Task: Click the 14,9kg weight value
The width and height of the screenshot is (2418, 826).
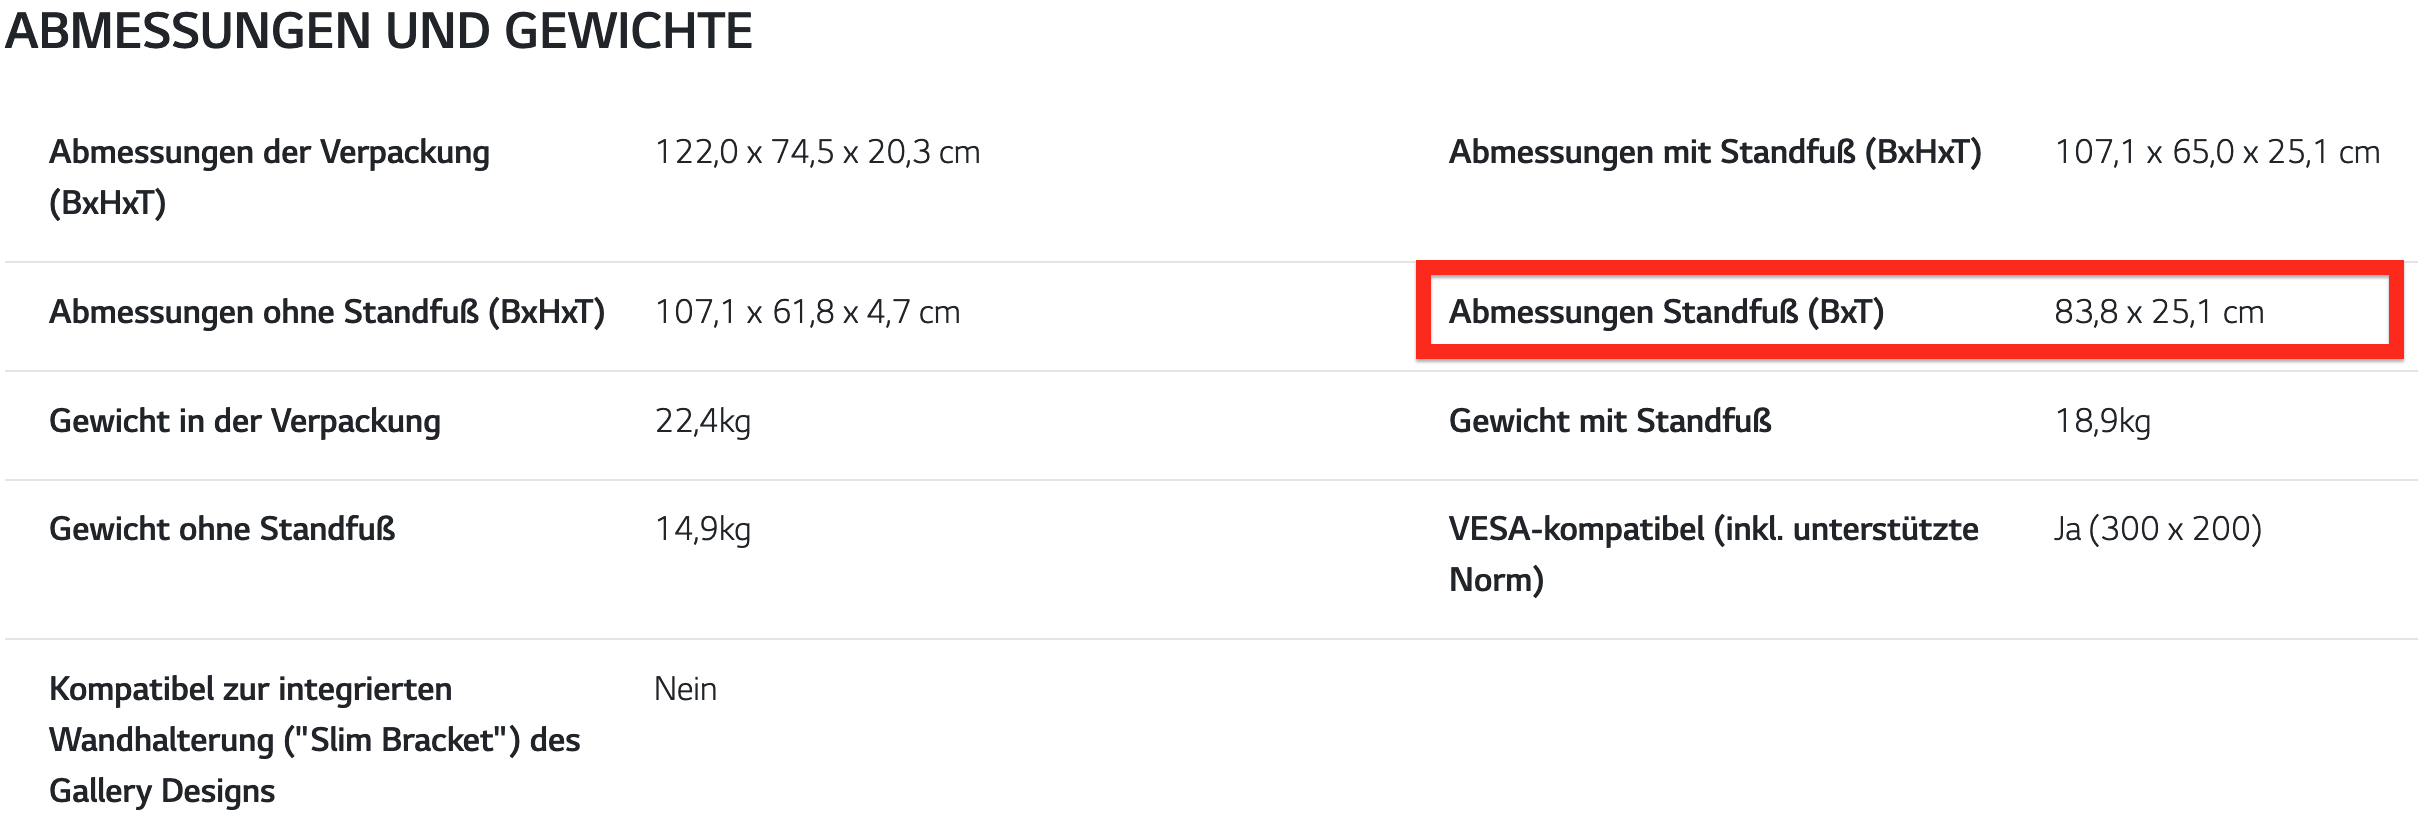Action: [x=703, y=529]
